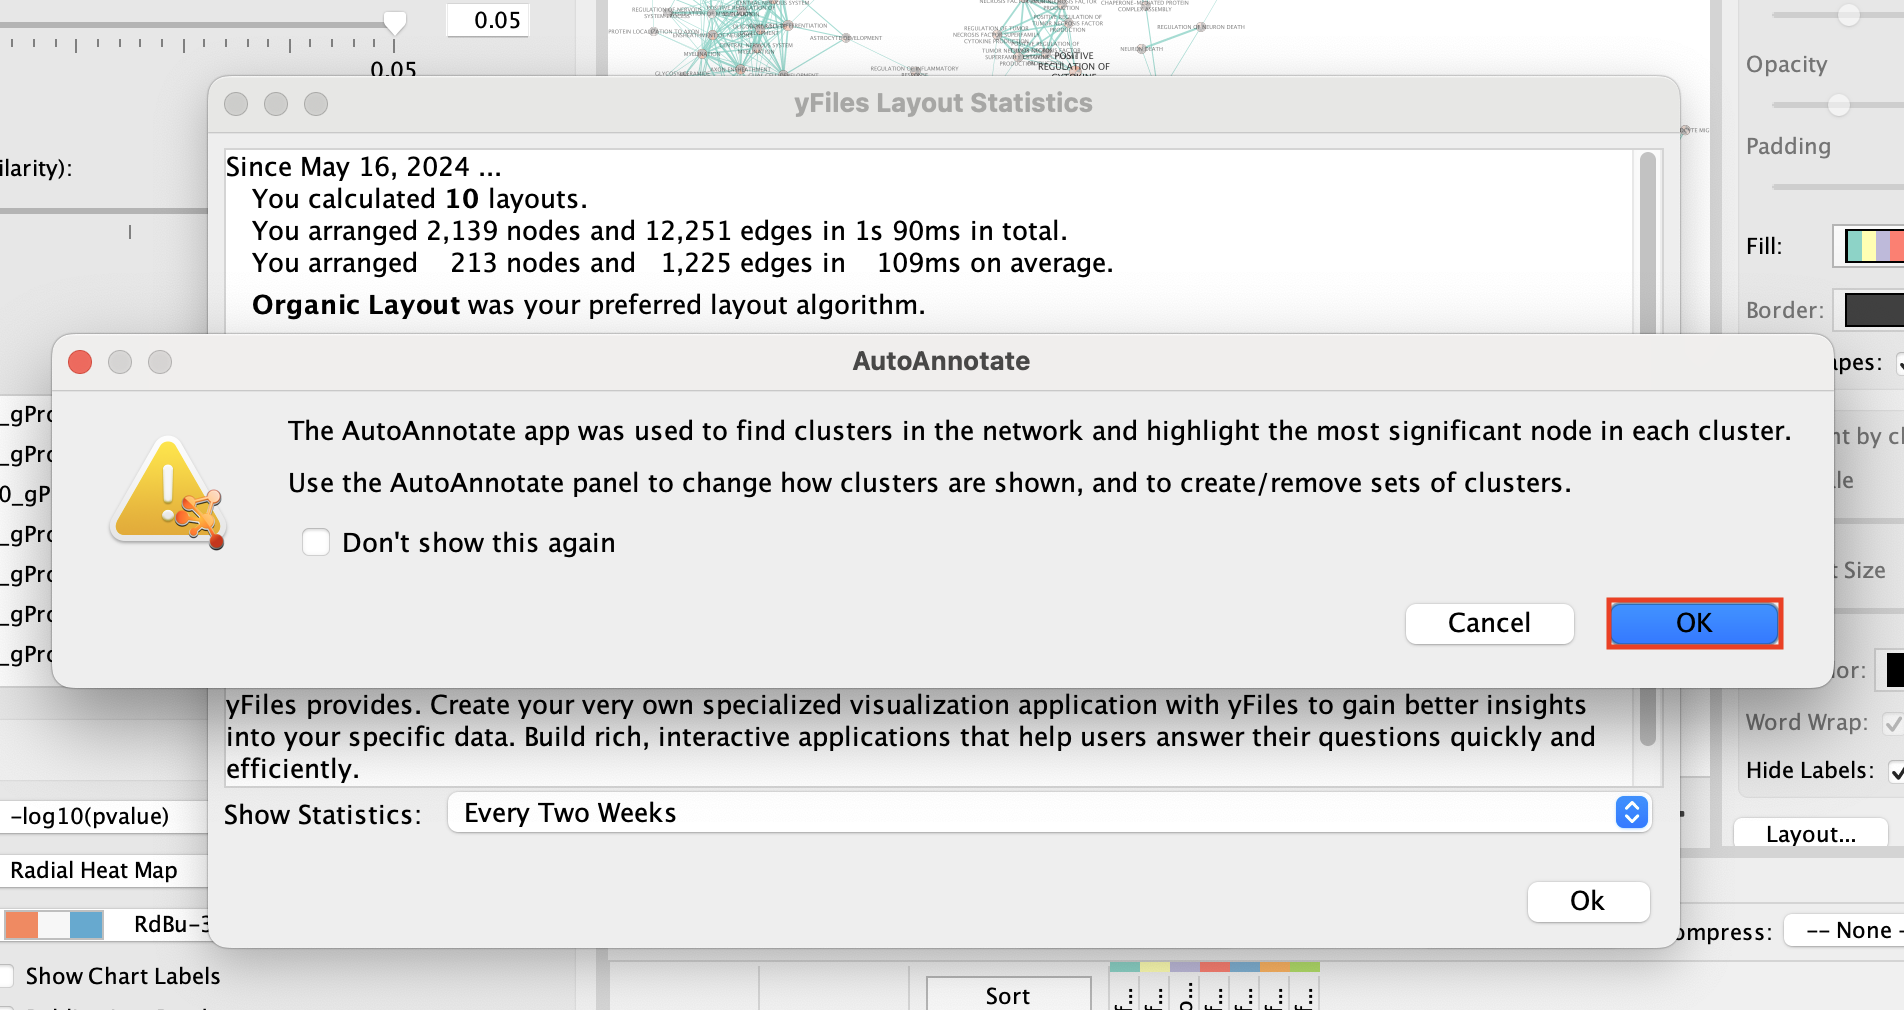1904x1010 pixels.
Task: Click the Layout... button
Action: 1810,834
